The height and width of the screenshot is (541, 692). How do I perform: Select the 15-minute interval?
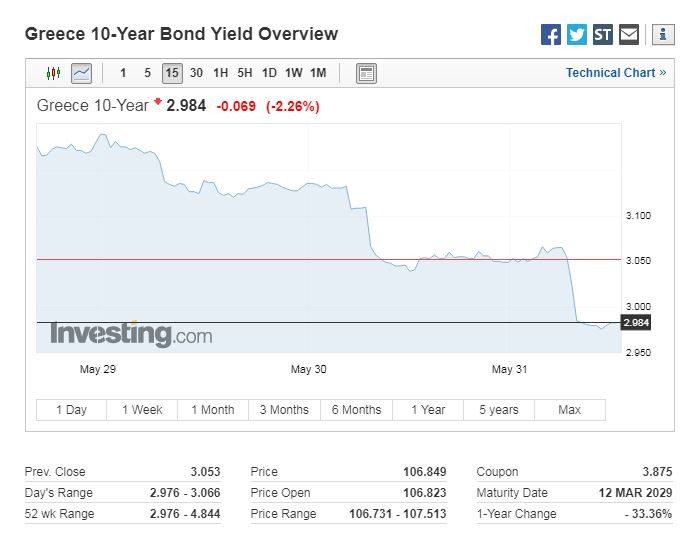click(x=172, y=73)
